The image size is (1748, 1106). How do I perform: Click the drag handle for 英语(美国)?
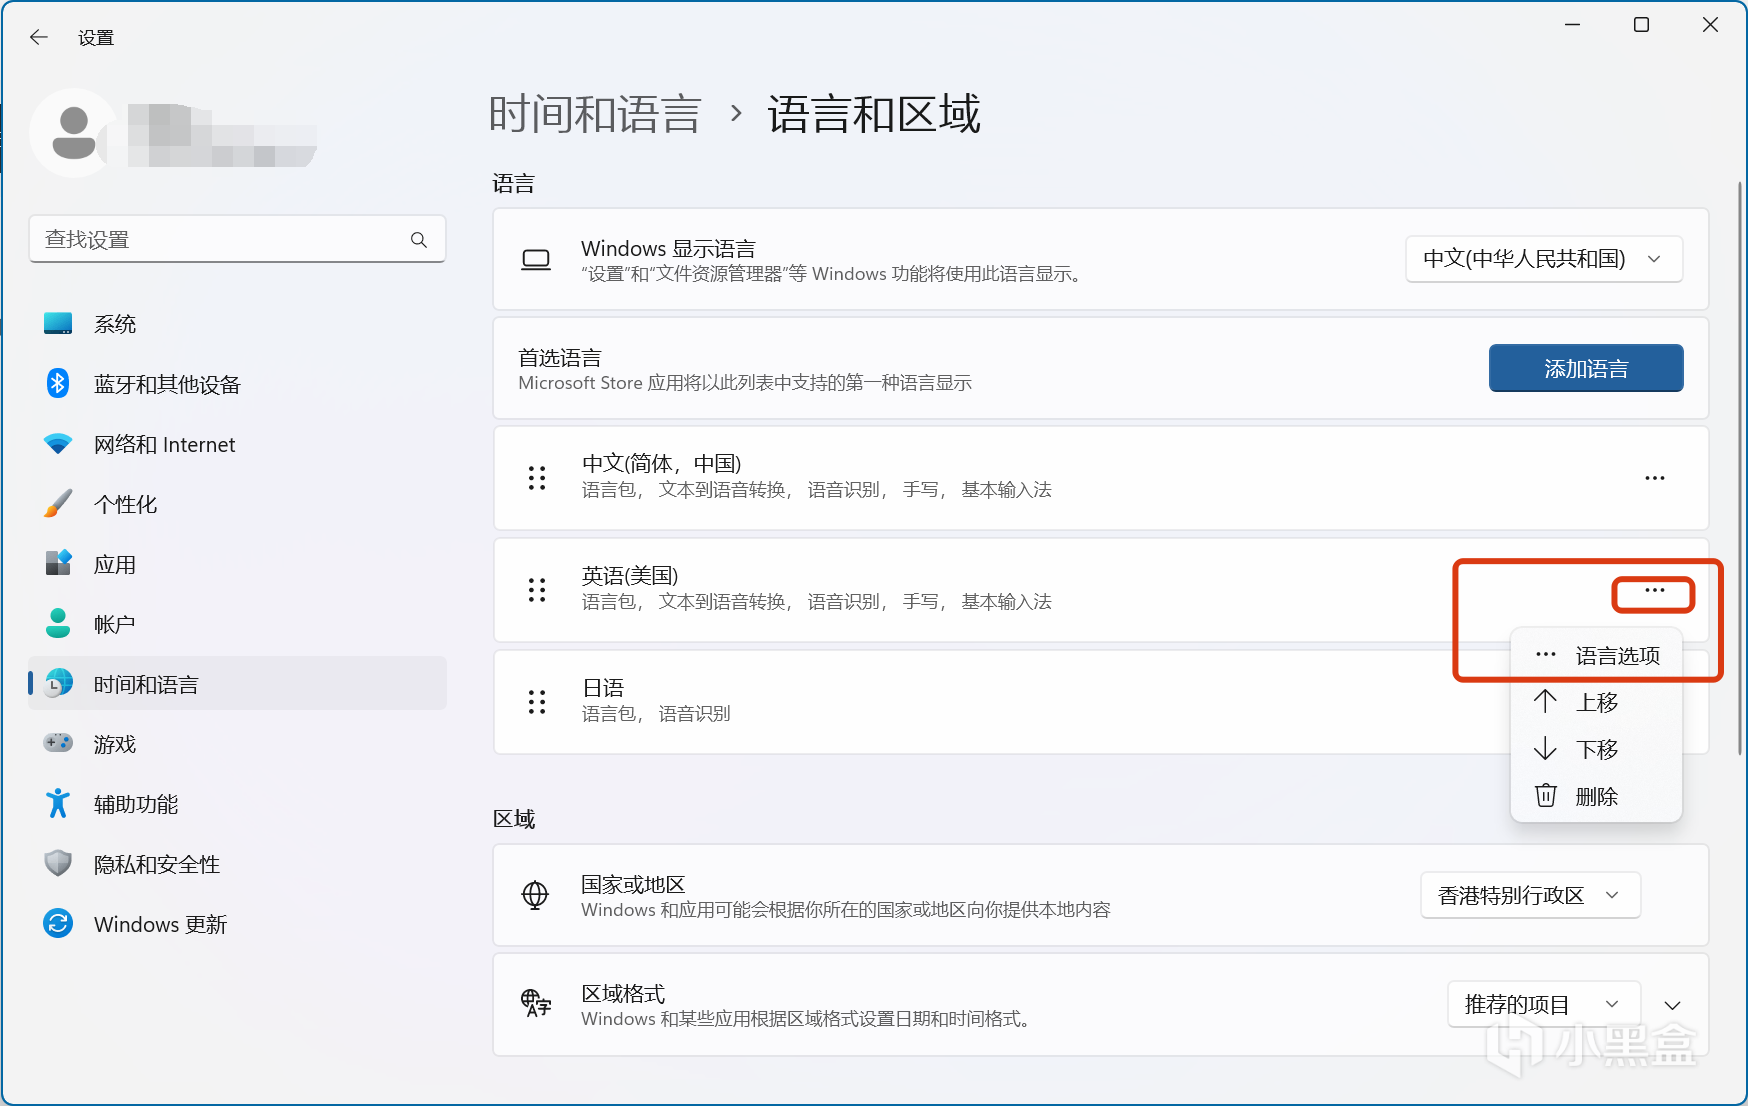537,590
